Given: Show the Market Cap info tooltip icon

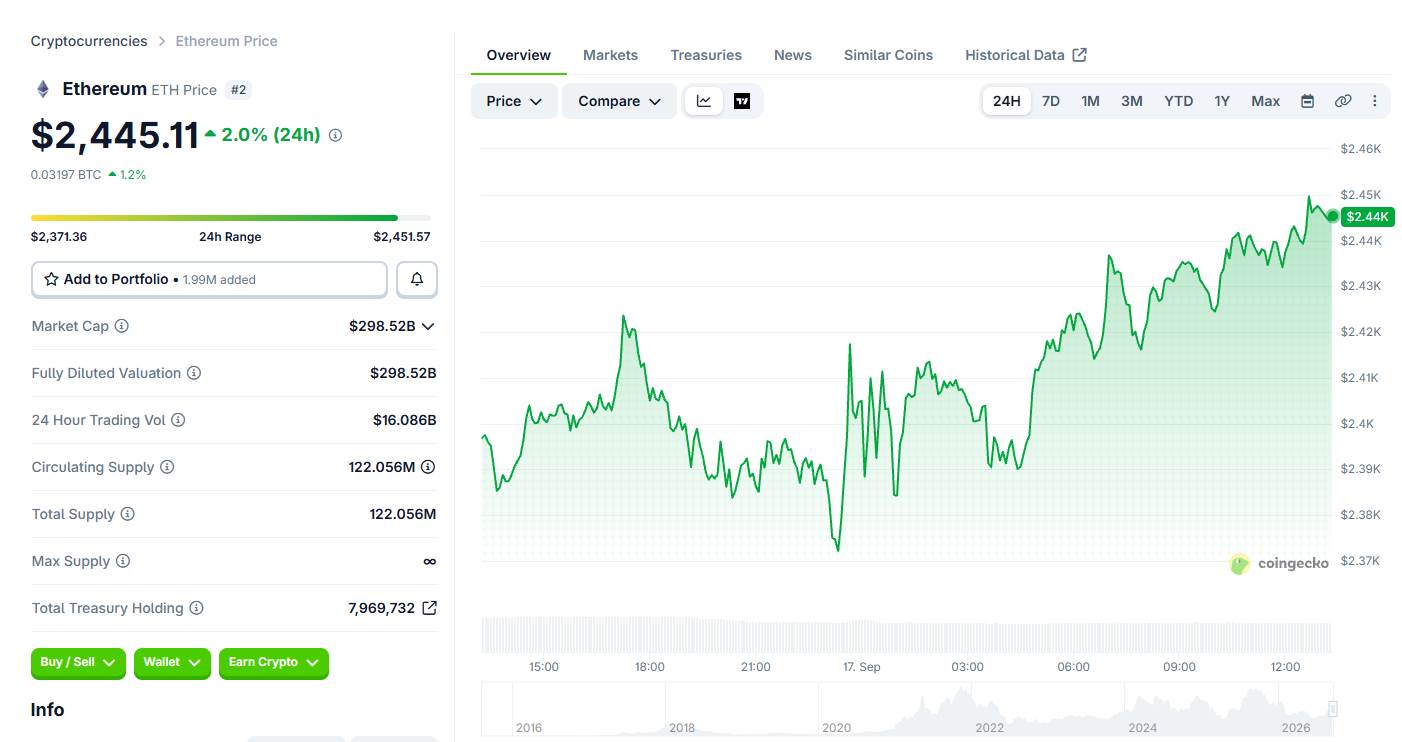Looking at the screenshot, I should (x=122, y=326).
